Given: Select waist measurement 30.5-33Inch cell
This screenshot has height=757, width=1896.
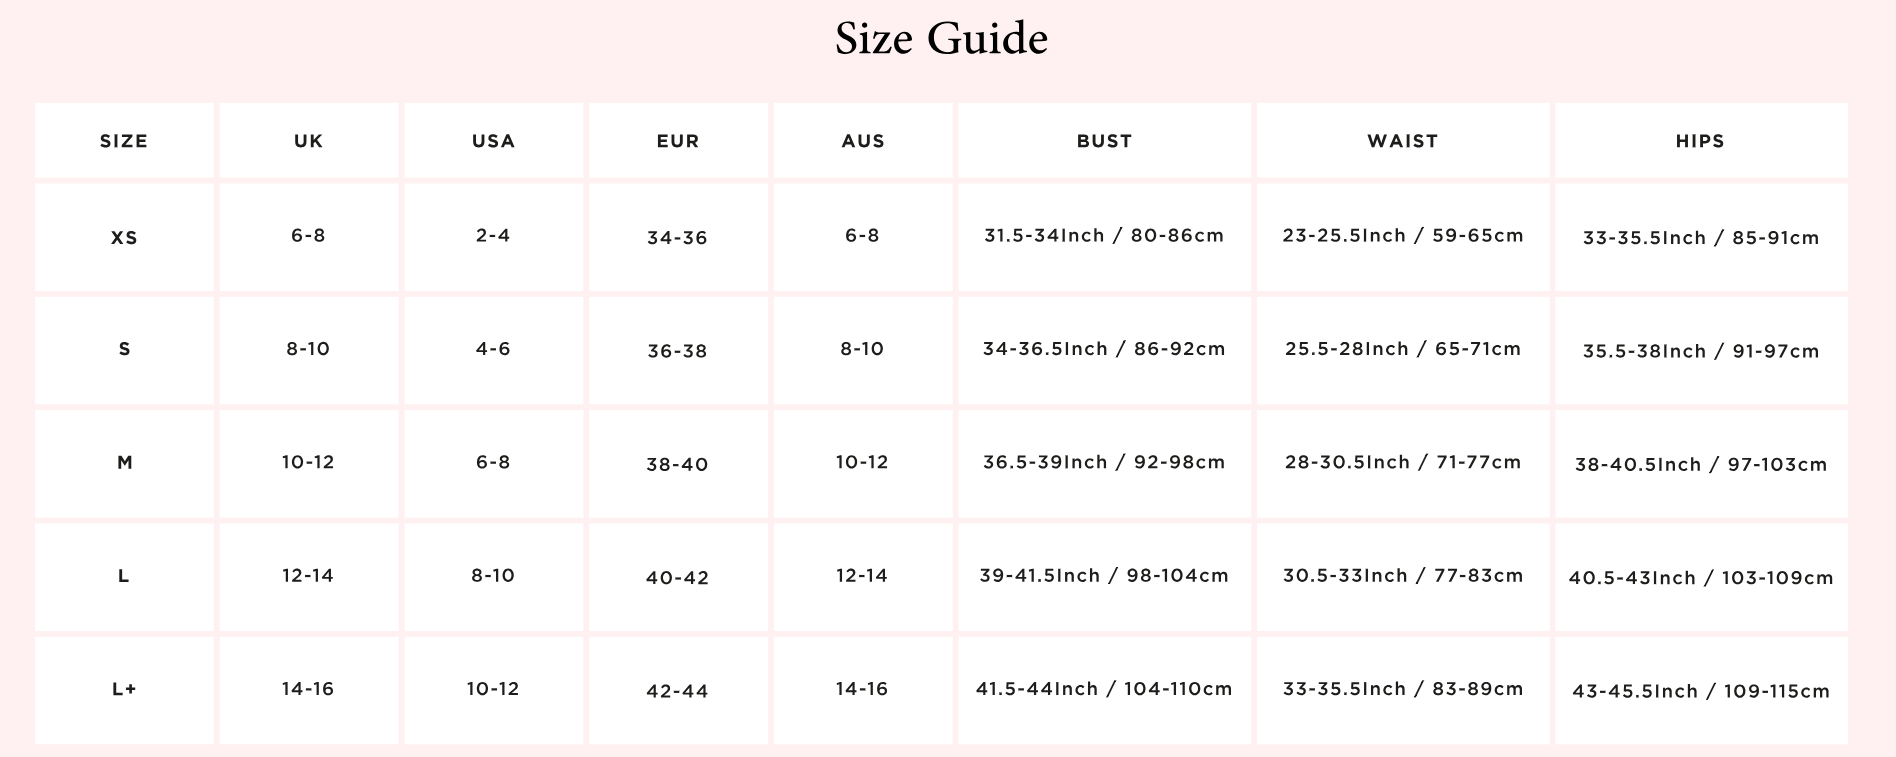Looking at the screenshot, I should coord(1402,575).
